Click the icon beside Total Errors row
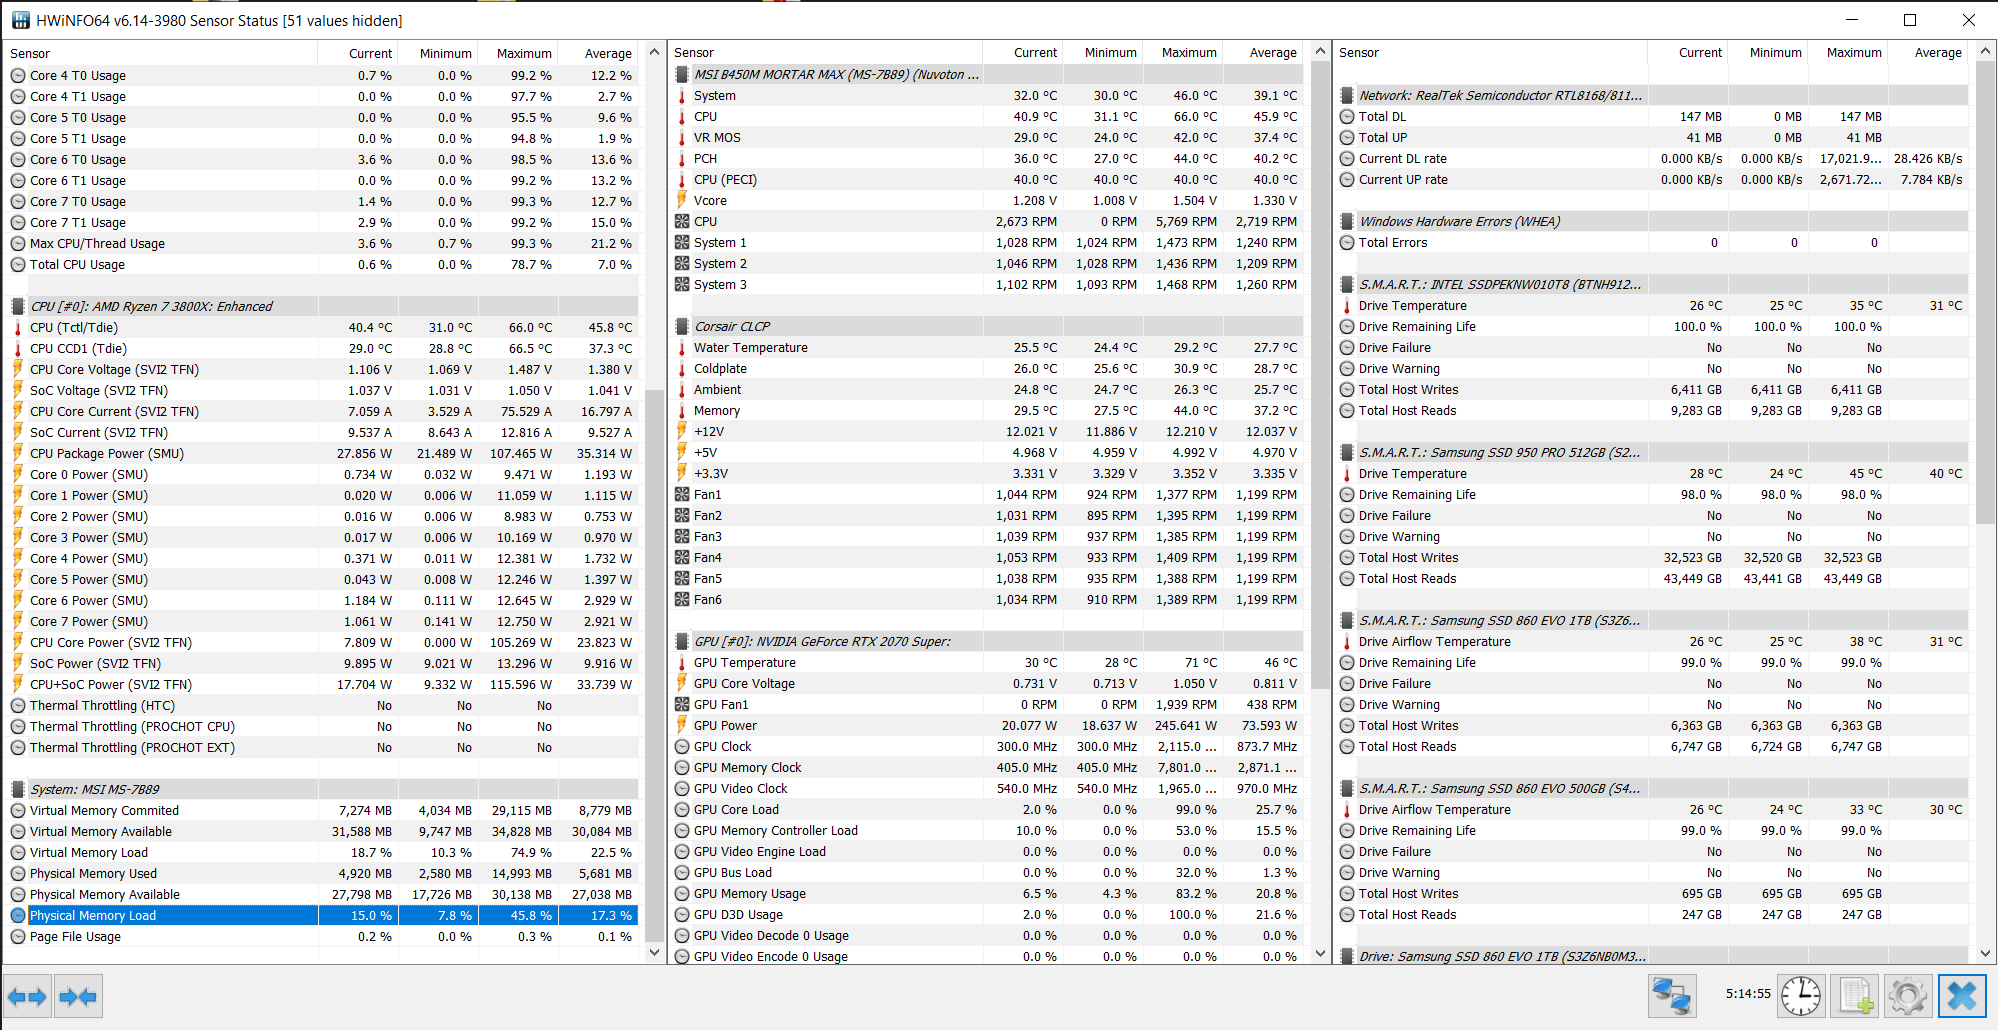The width and height of the screenshot is (1998, 1030). pos(1347,243)
